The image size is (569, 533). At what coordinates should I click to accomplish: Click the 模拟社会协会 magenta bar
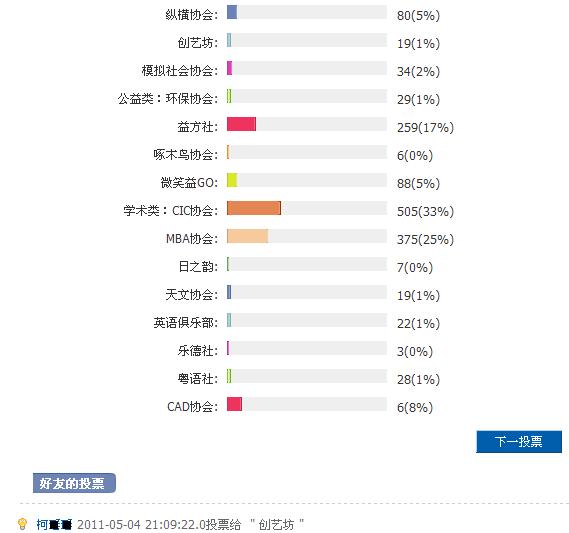[229, 68]
